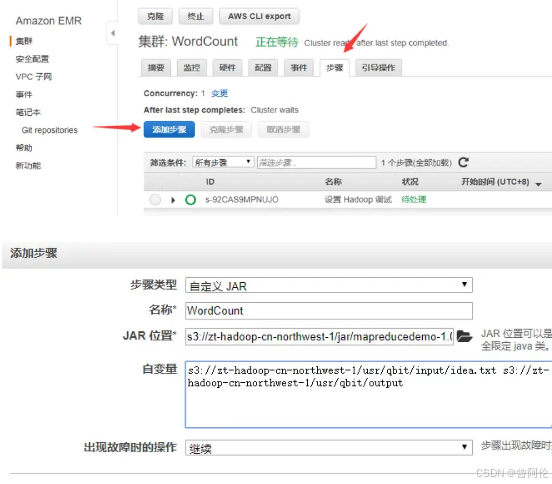552x484 pixels.
Task: Click the green status circle of step s-92CAS9MPNUJO
Action: (190, 200)
